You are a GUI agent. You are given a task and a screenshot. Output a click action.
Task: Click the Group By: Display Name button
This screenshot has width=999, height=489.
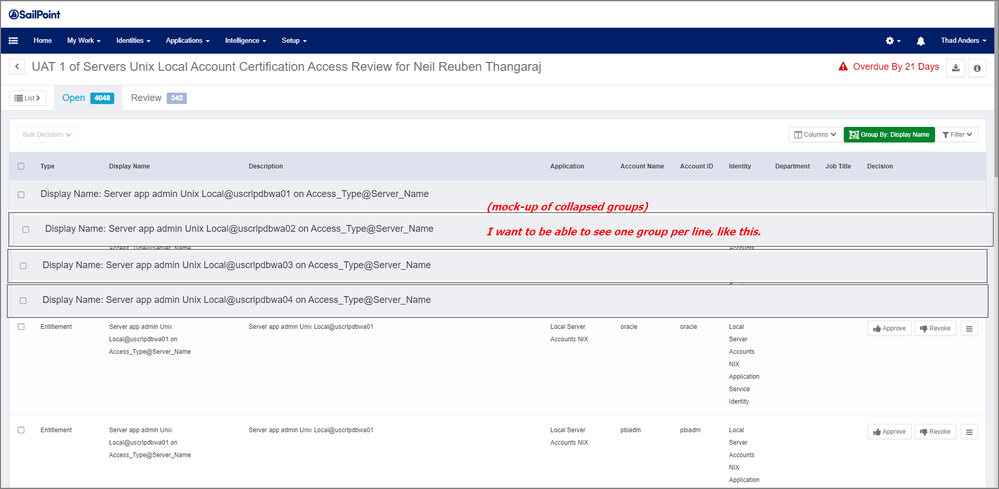[889, 134]
